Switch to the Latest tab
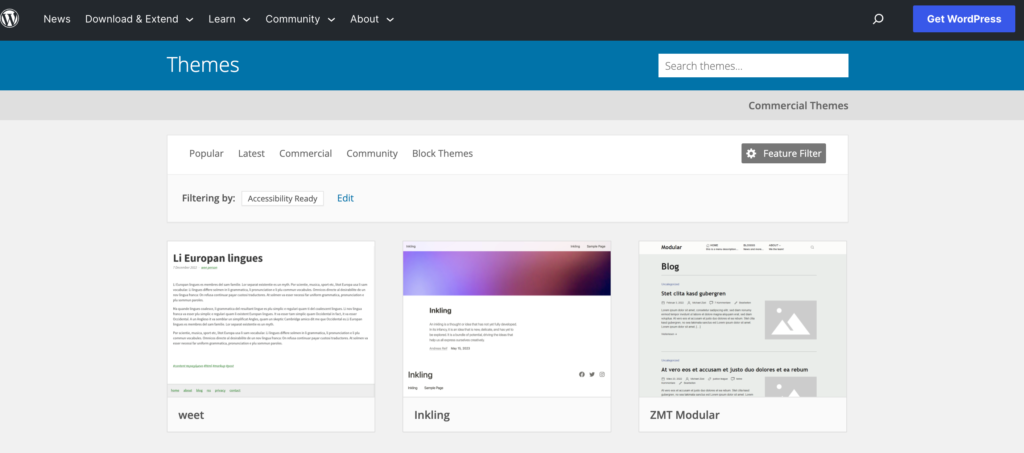Image resolution: width=1024 pixels, height=453 pixels. click(251, 154)
